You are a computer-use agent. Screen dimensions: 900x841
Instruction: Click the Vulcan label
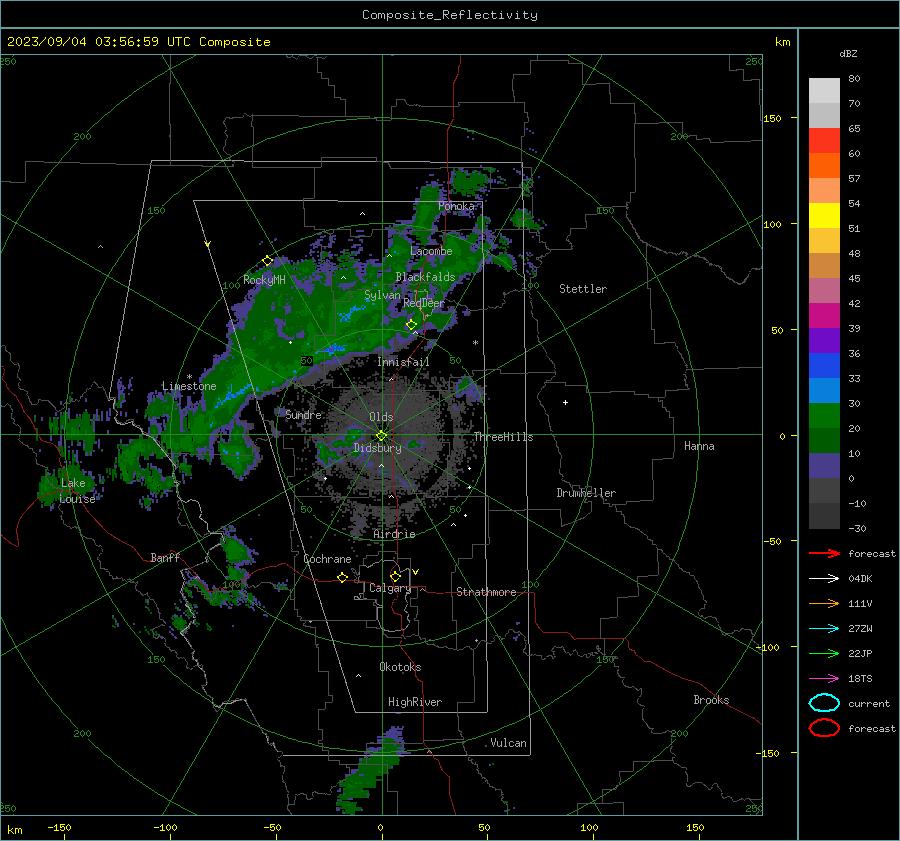pyautogui.click(x=508, y=743)
